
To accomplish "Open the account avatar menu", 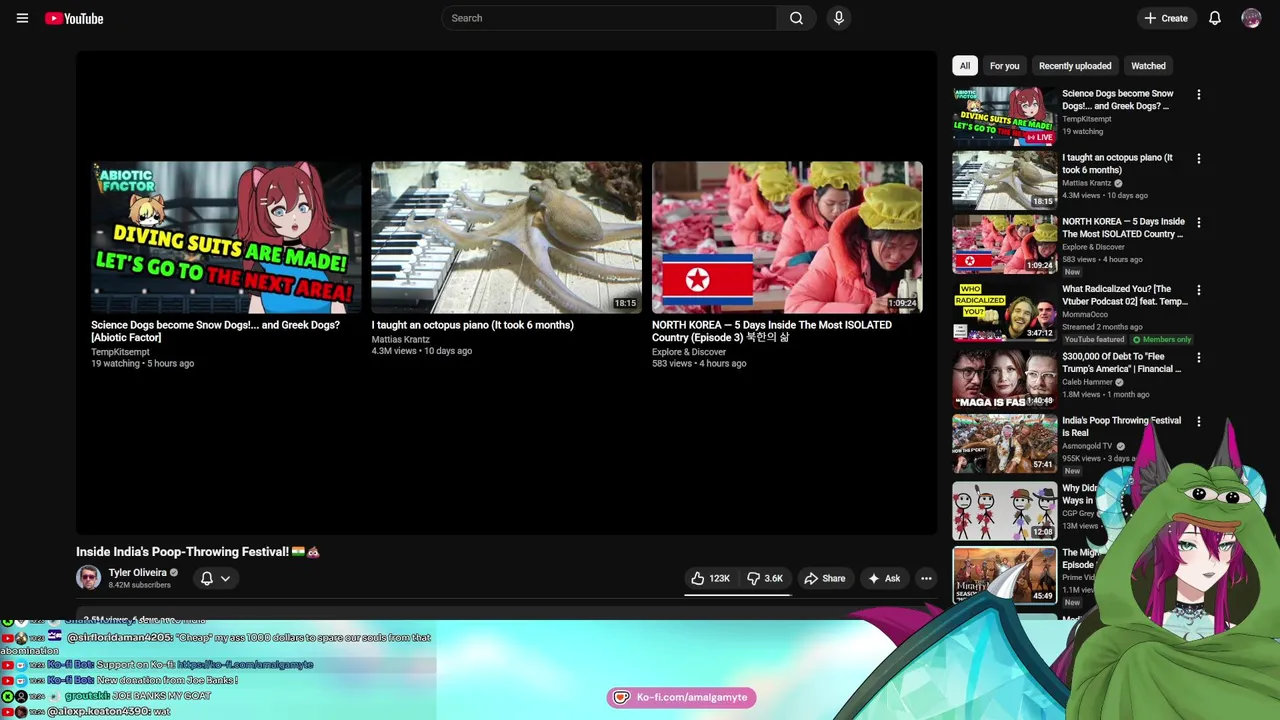I will click(x=1251, y=18).
